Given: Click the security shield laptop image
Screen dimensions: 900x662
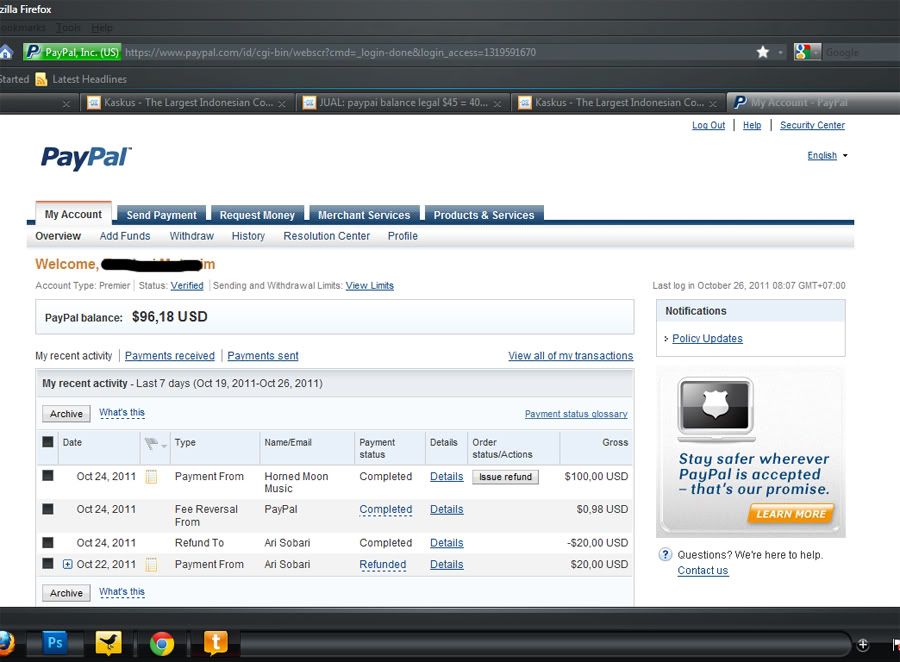Looking at the screenshot, I should point(715,408).
